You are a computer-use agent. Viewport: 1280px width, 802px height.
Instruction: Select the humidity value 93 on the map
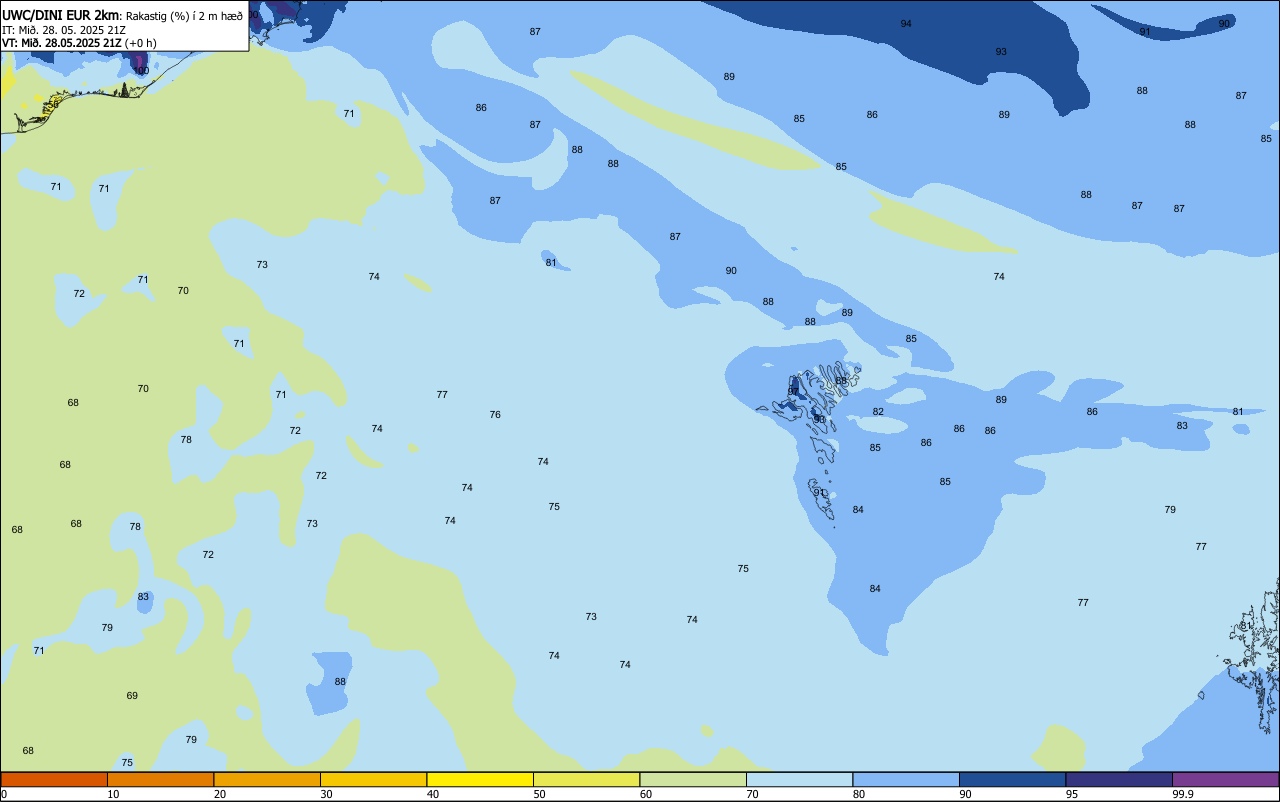(1001, 51)
